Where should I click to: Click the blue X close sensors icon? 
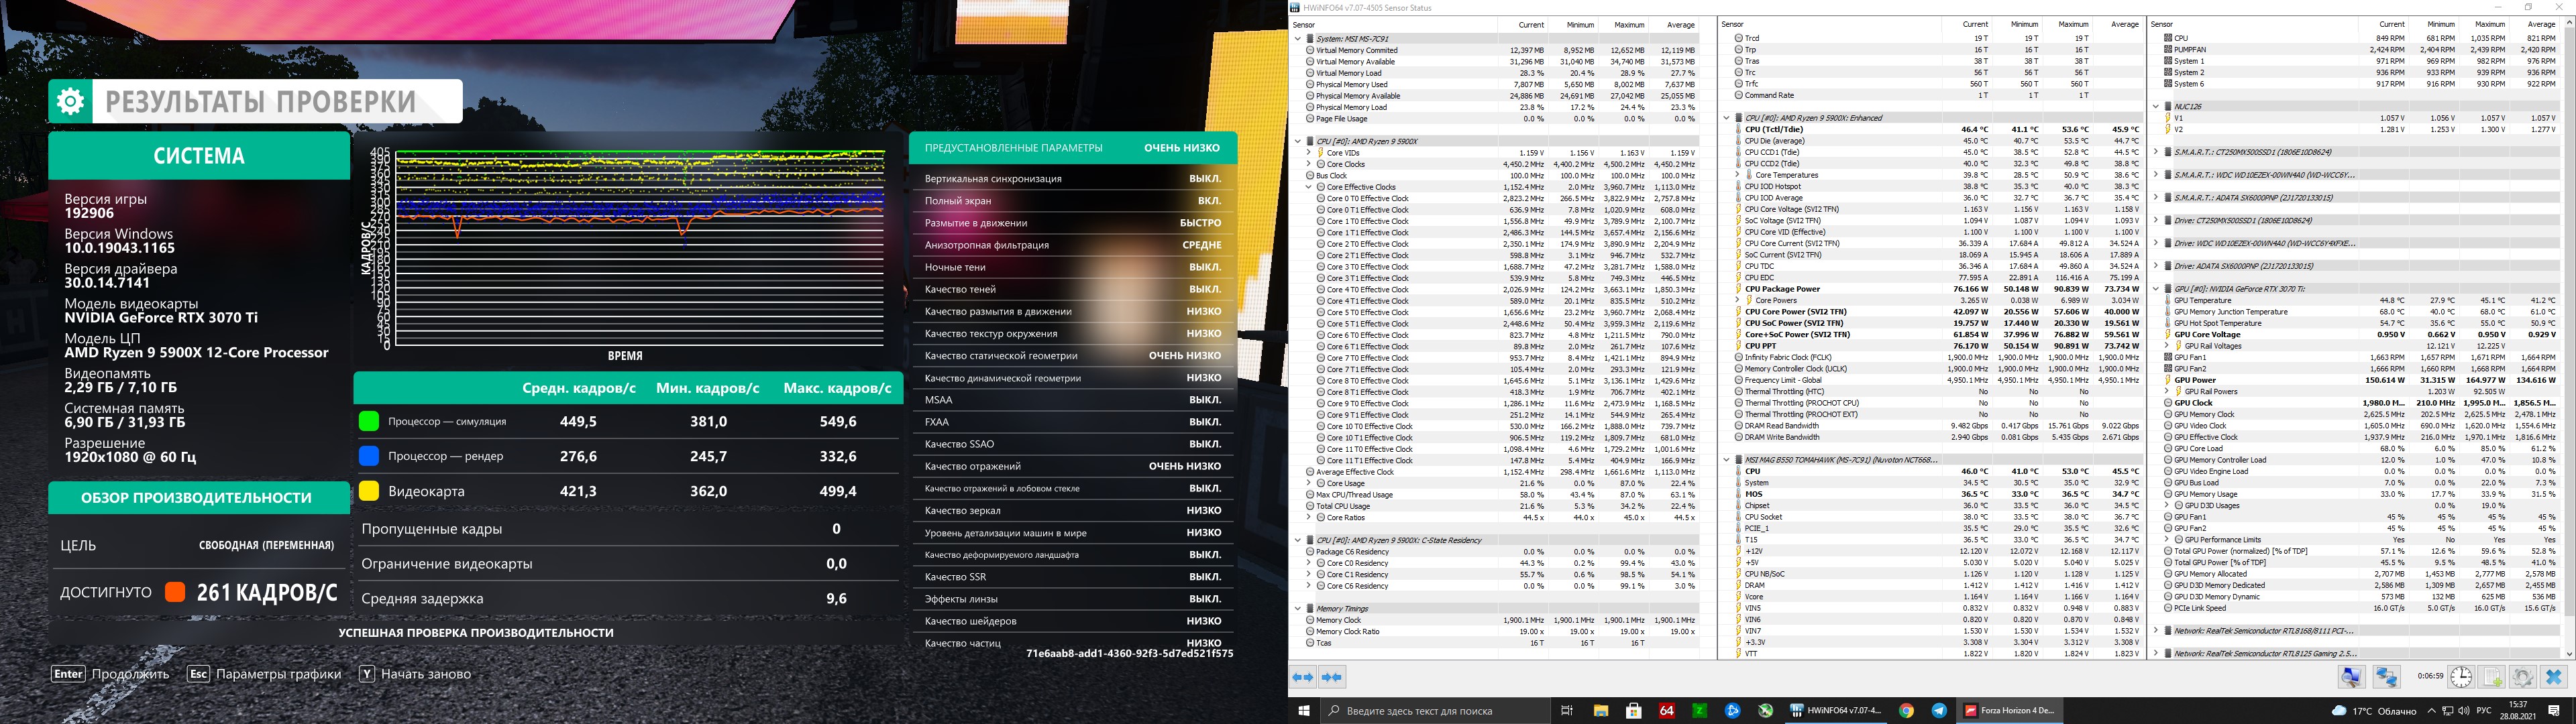(2553, 677)
